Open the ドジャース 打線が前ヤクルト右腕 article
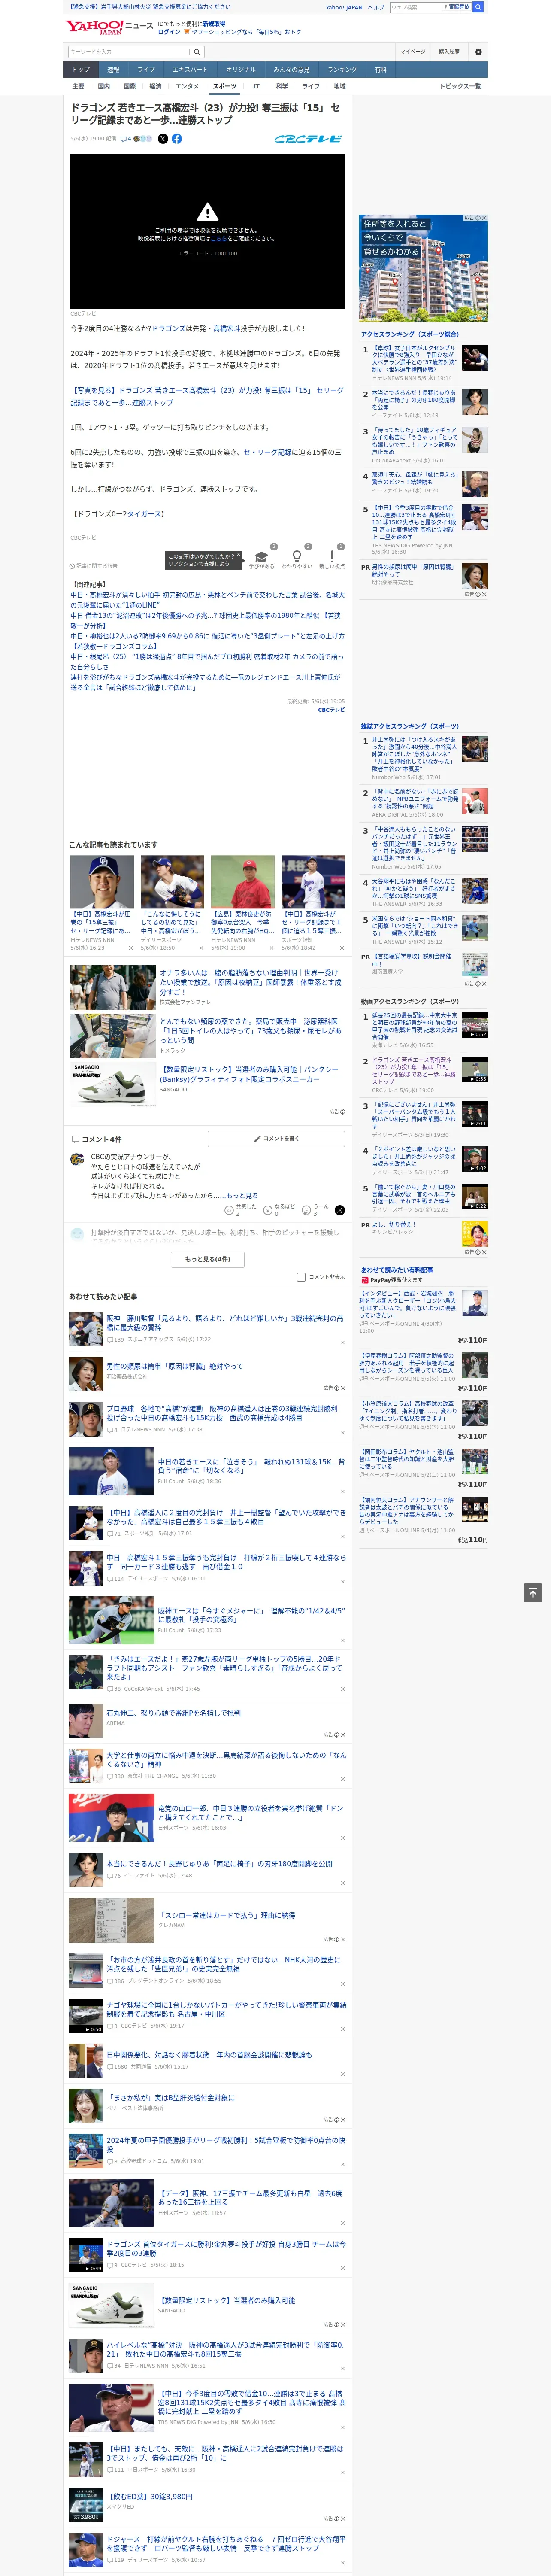551x2576 pixels. (226, 2542)
